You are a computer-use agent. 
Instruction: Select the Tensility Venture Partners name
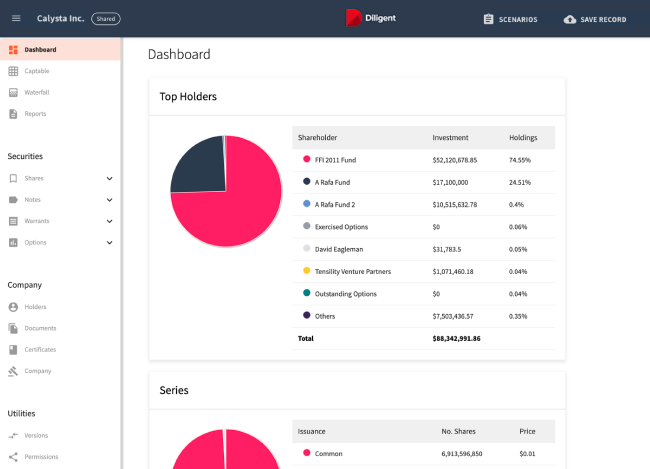coord(353,272)
